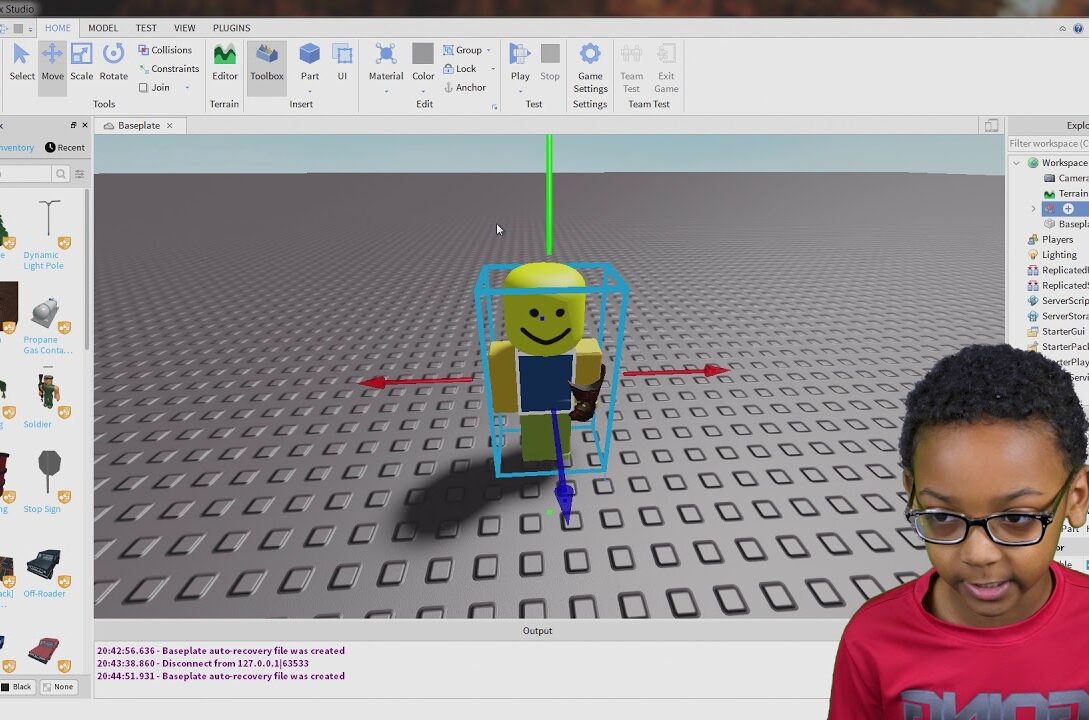1089x720 pixels.
Task: Expand the selected model in Explorer
Action: [1033, 209]
